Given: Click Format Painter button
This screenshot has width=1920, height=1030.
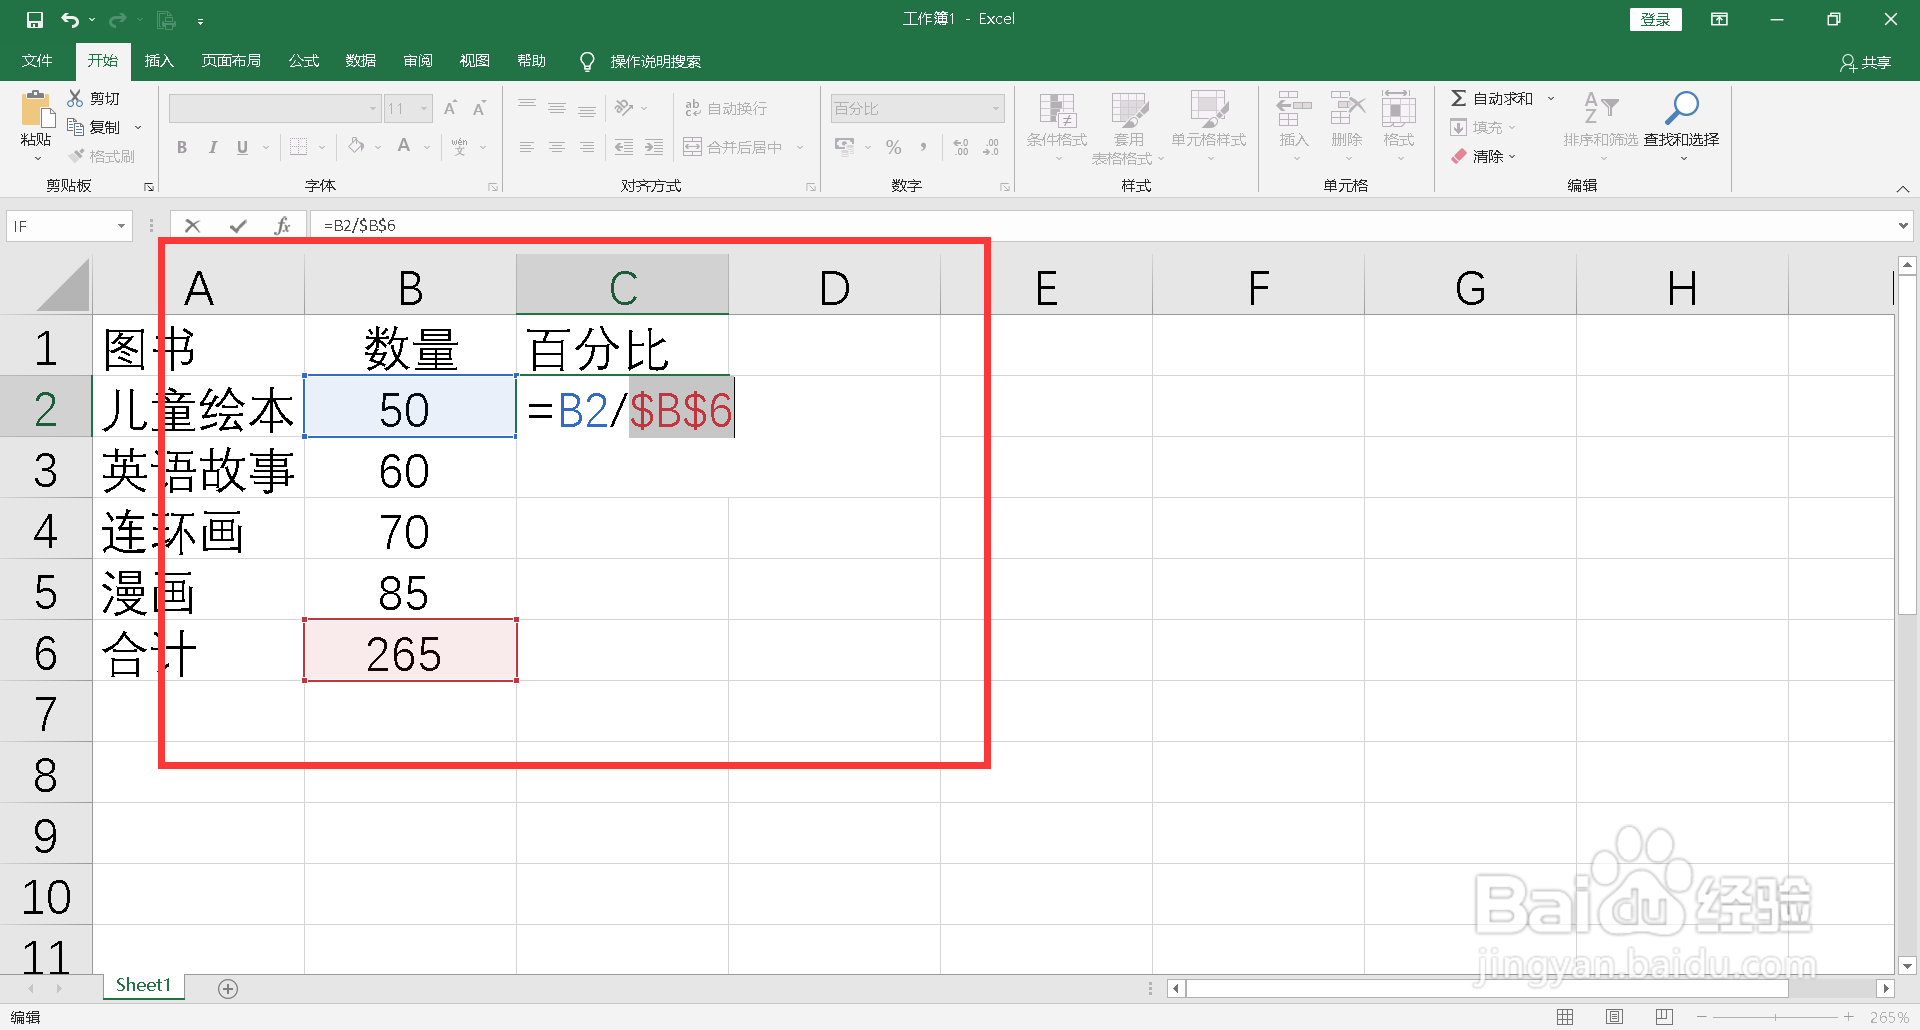Looking at the screenshot, I should click(101, 156).
